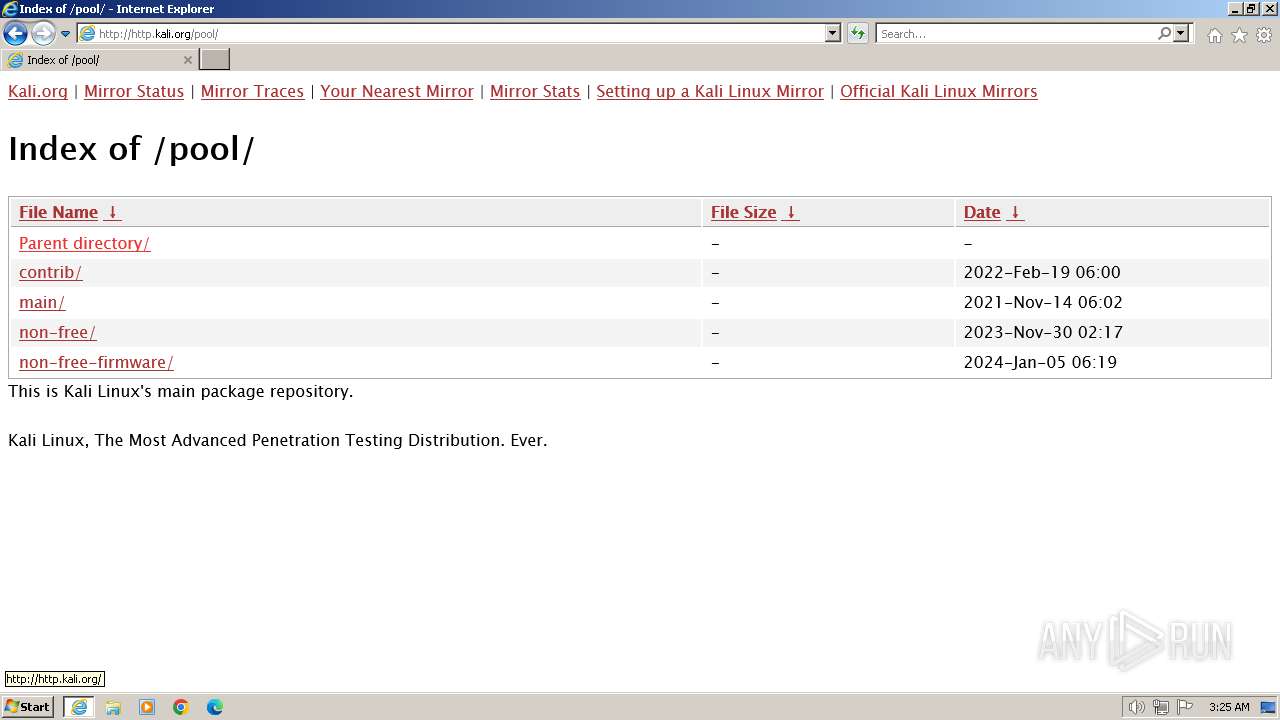
Task: Go to Parent directory/
Action: click(85, 243)
